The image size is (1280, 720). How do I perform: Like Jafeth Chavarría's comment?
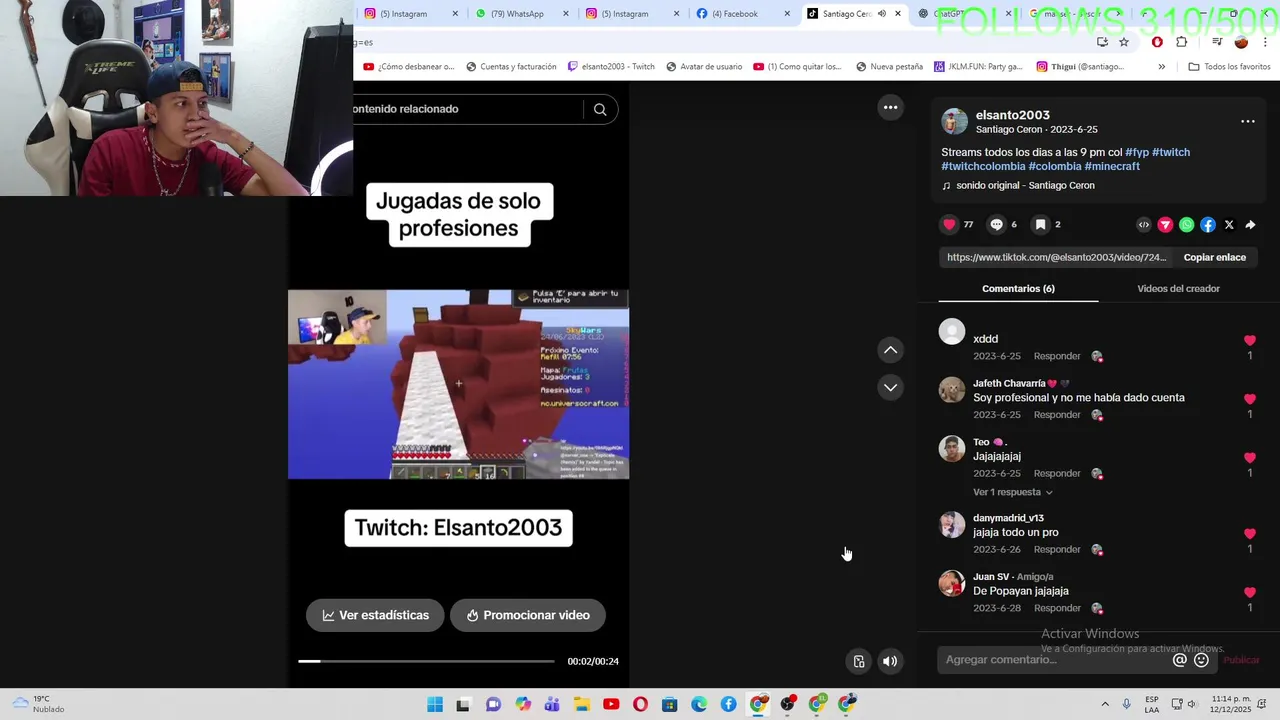coord(1249,399)
